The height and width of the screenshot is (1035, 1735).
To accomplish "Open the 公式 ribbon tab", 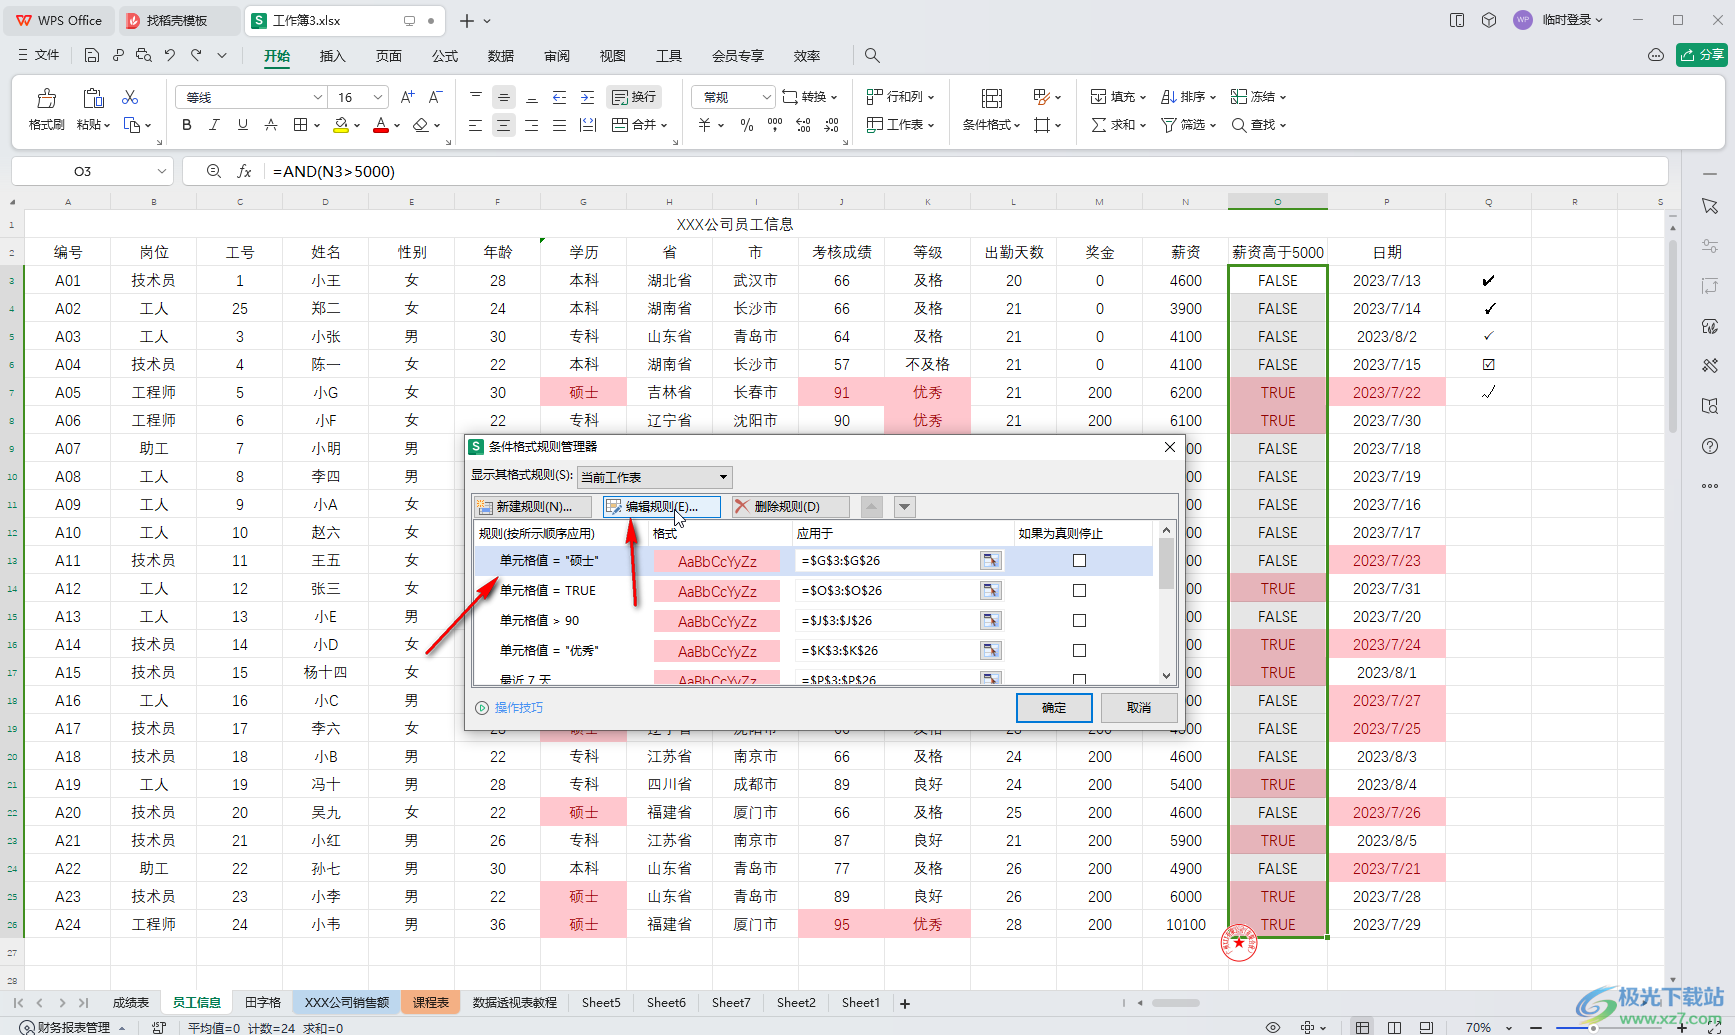I will (x=444, y=56).
